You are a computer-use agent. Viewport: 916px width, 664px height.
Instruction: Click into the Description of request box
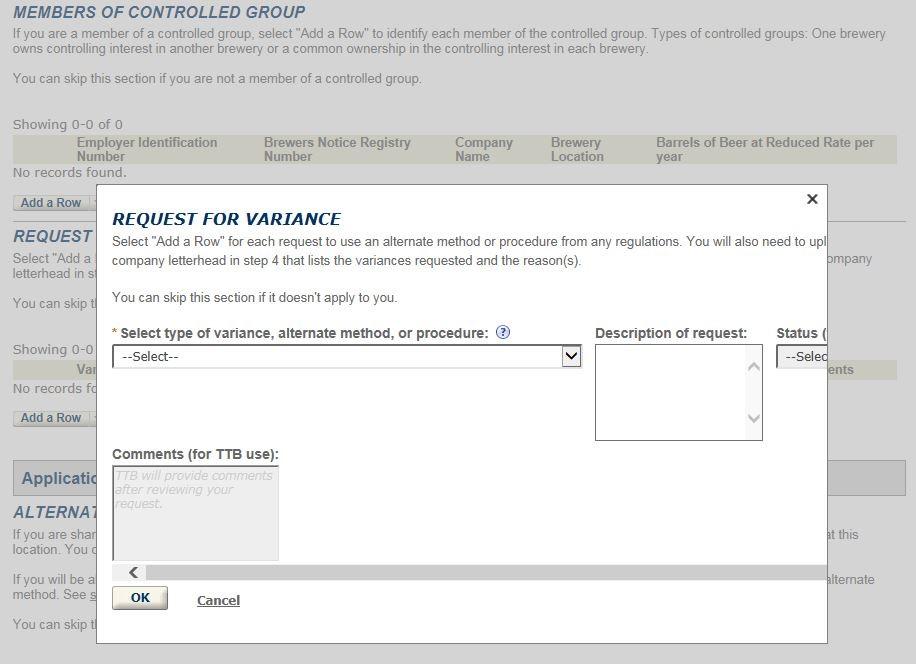tap(670, 392)
